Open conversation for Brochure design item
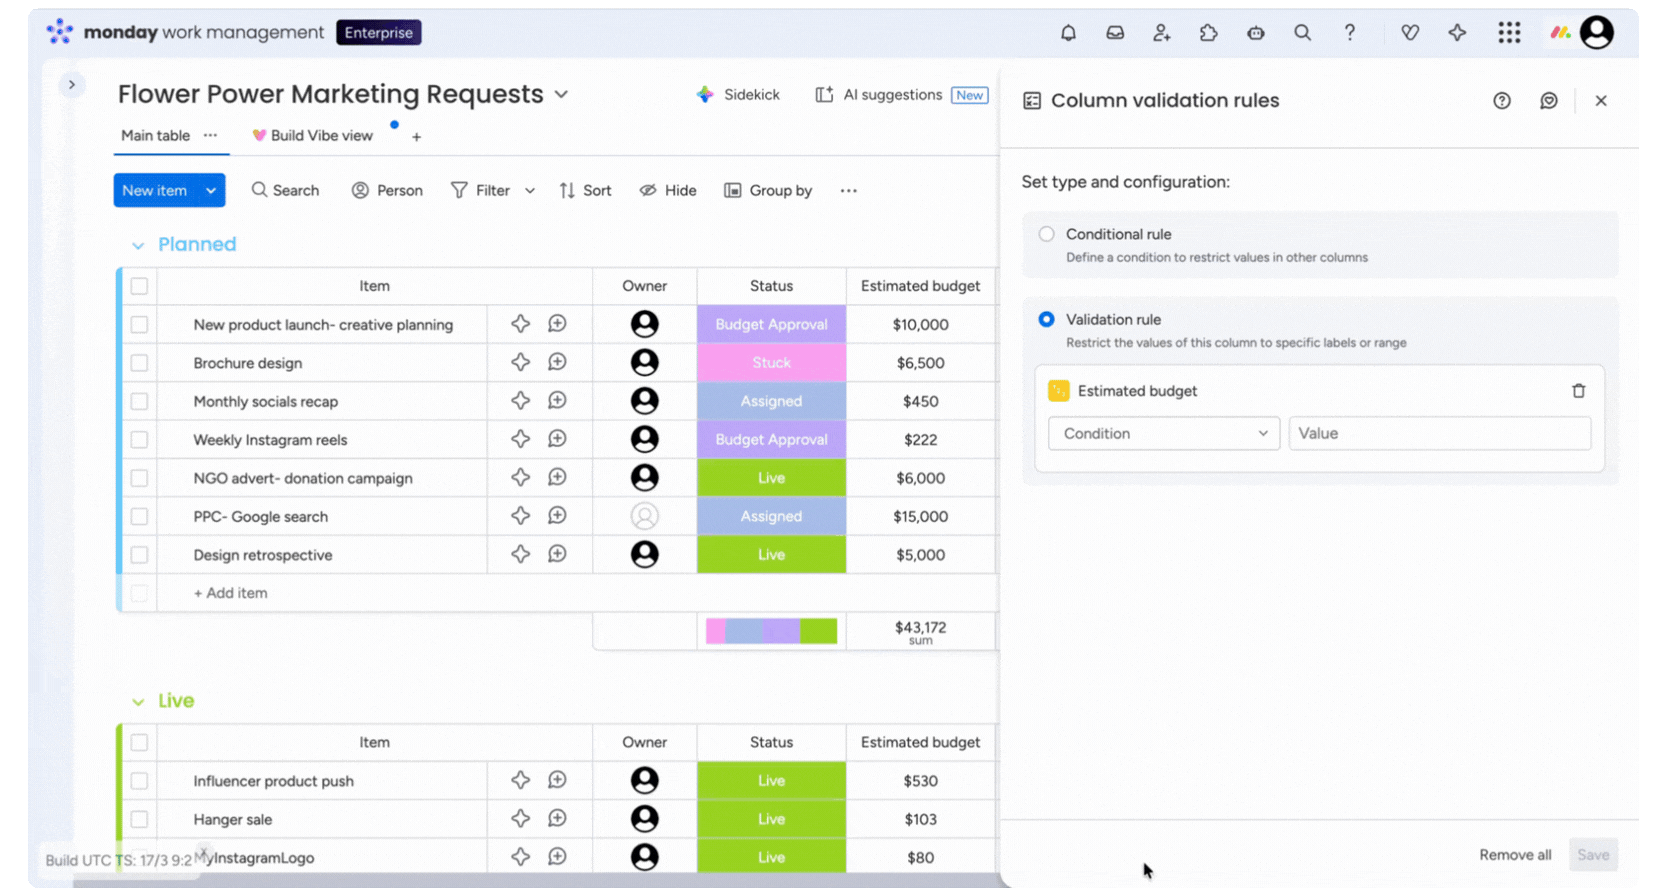The image size is (1668, 896). (x=557, y=362)
